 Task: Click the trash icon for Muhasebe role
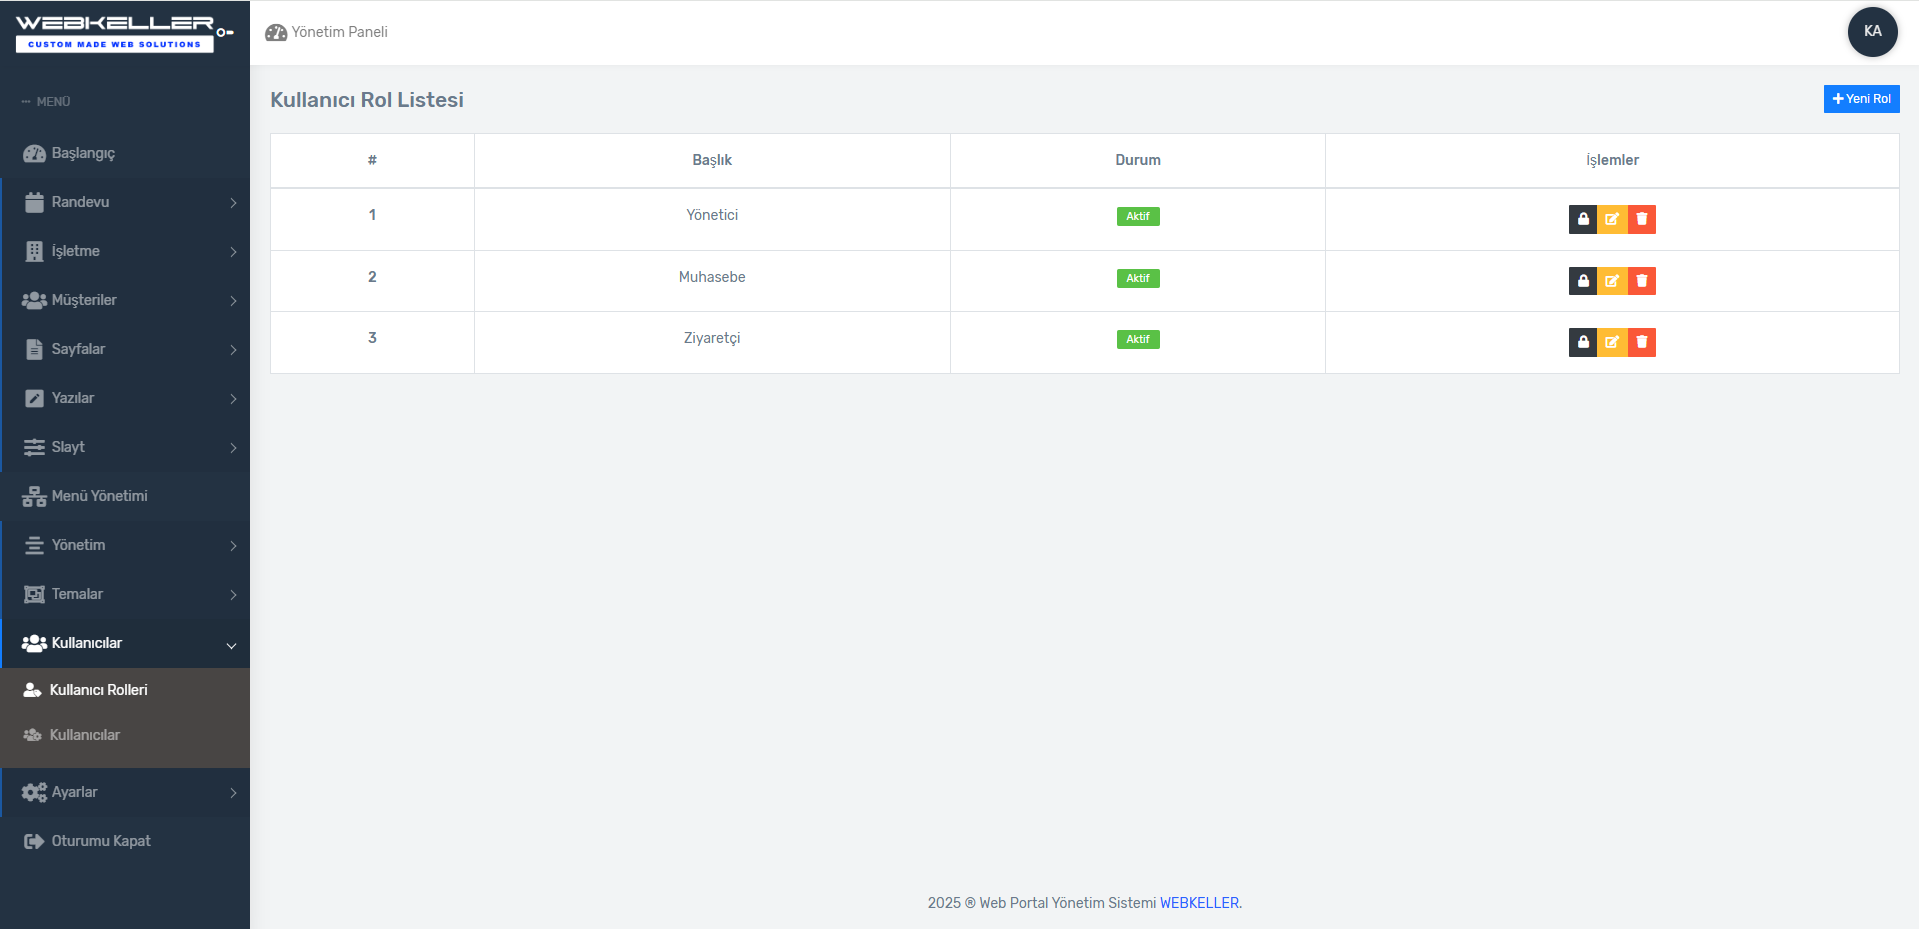click(x=1641, y=281)
